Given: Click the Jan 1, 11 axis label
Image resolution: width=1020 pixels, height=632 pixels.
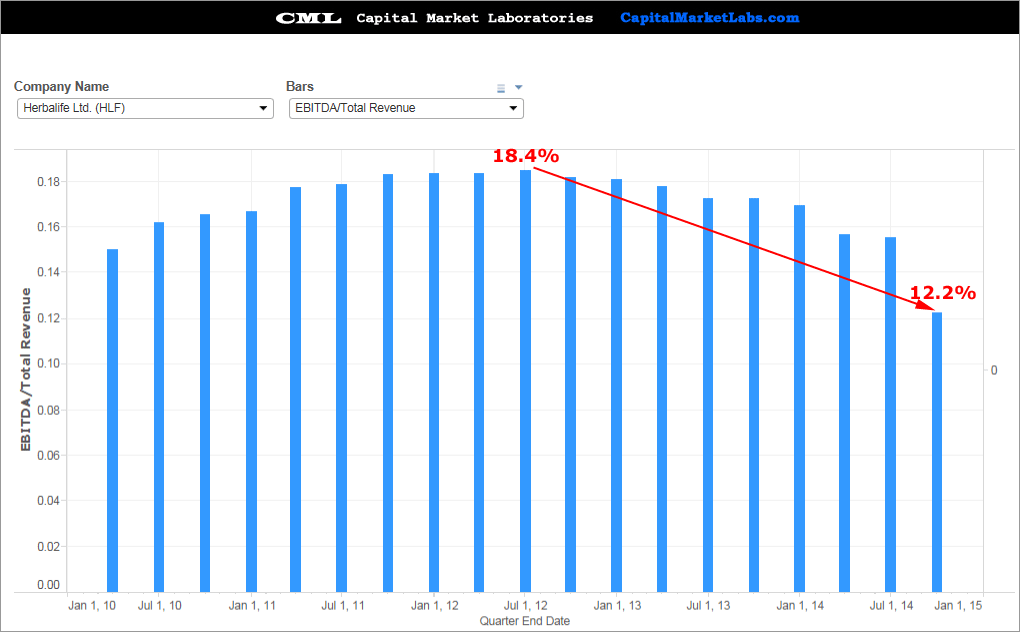Looking at the screenshot, I should click(252, 605).
